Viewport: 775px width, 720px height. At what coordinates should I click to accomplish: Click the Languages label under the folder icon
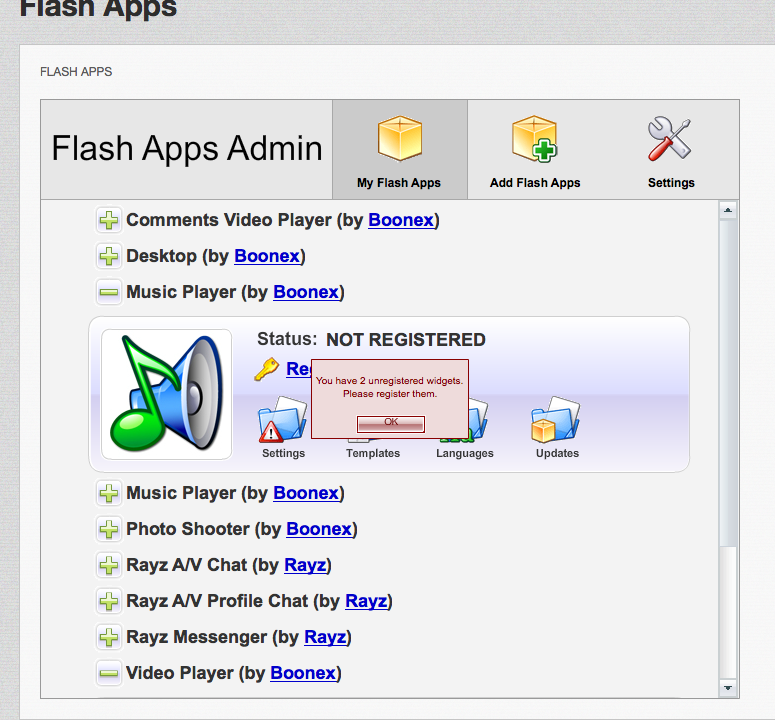(465, 453)
